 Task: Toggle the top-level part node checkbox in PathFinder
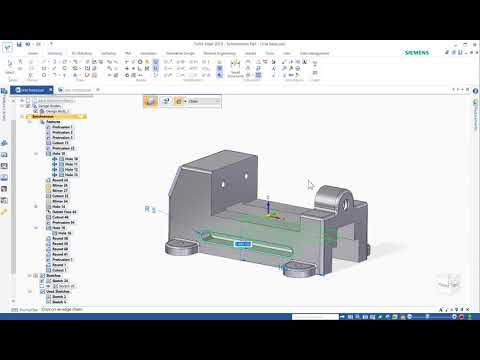click(28, 101)
